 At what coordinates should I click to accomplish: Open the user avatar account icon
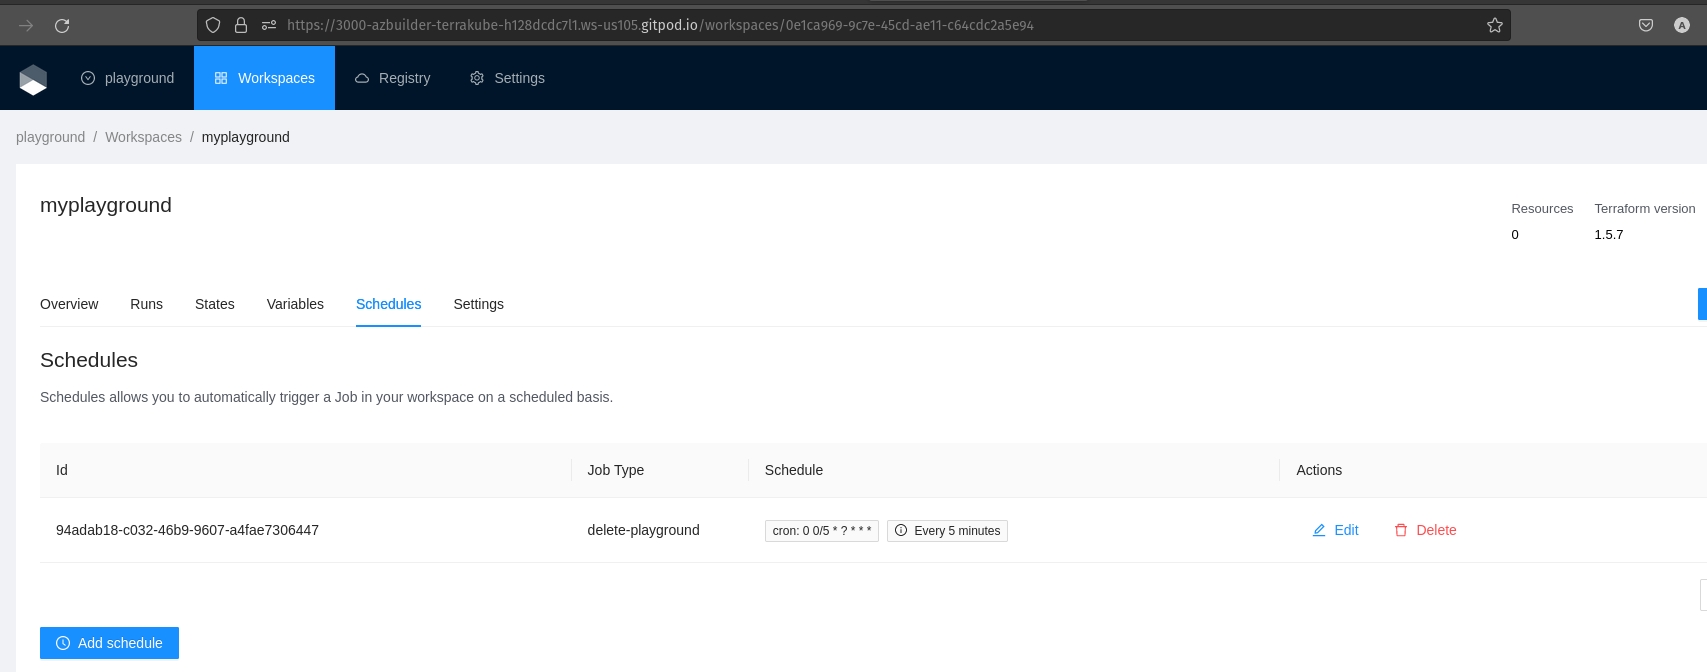[1681, 25]
